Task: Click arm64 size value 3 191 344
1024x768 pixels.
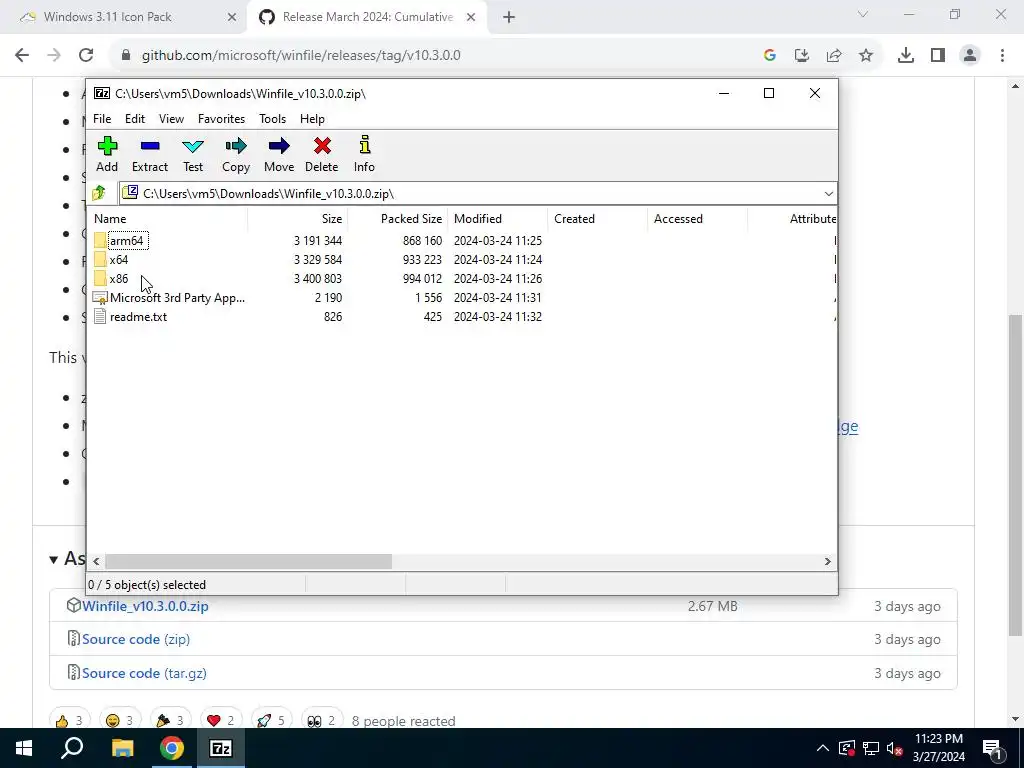Action: (x=318, y=241)
